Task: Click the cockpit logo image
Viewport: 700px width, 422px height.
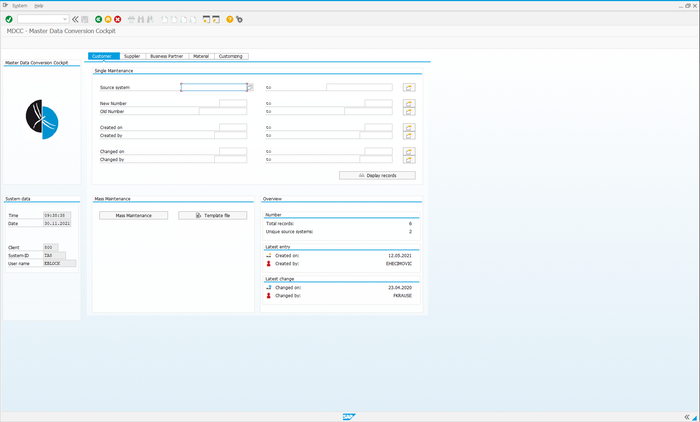Action: [x=42, y=120]
